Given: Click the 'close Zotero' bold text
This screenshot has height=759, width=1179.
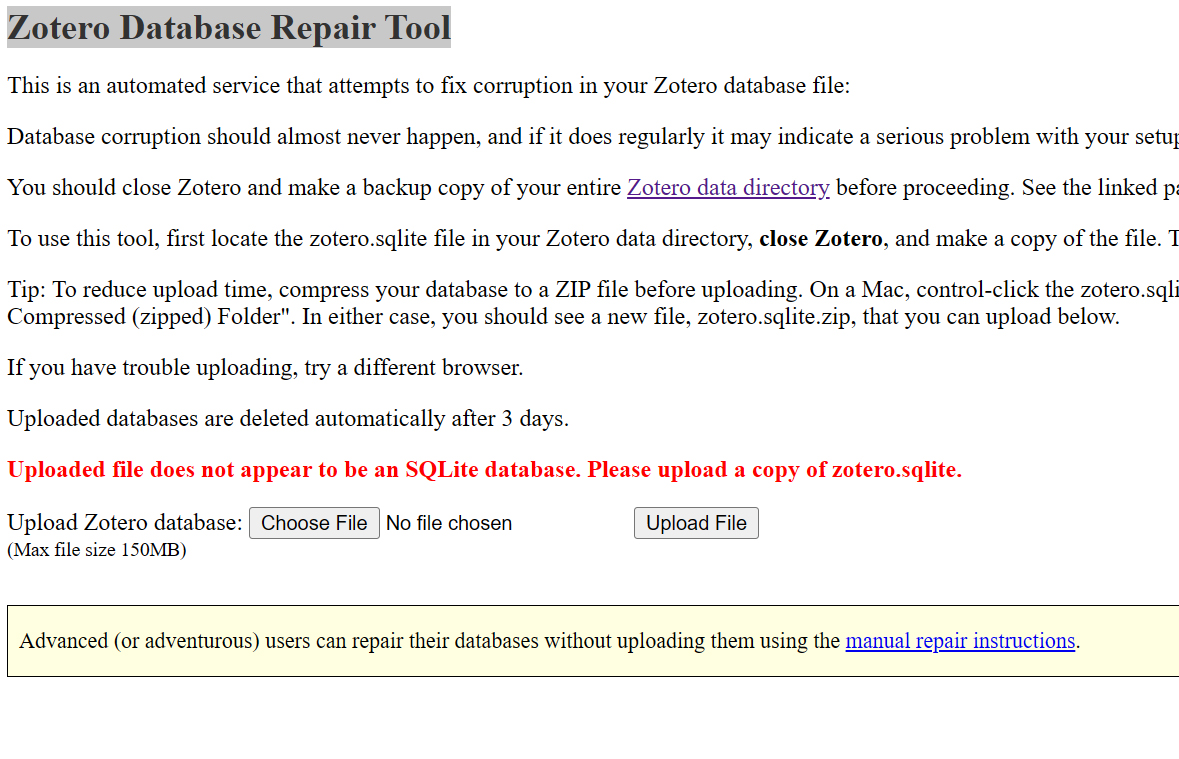Looking at the screenshot, I should pos(820,238).
